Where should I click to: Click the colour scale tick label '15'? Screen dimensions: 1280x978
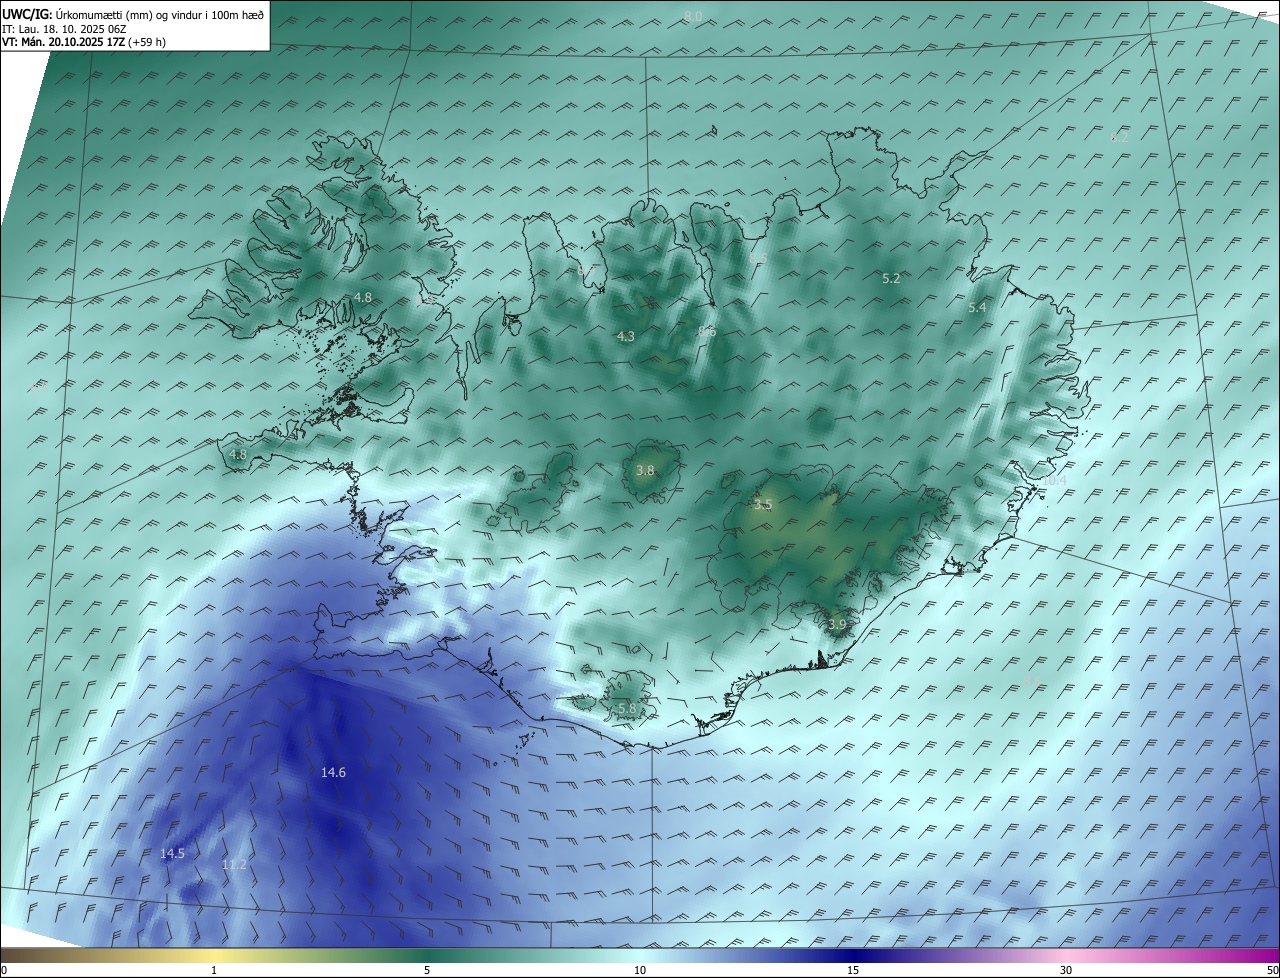(853, 971)
